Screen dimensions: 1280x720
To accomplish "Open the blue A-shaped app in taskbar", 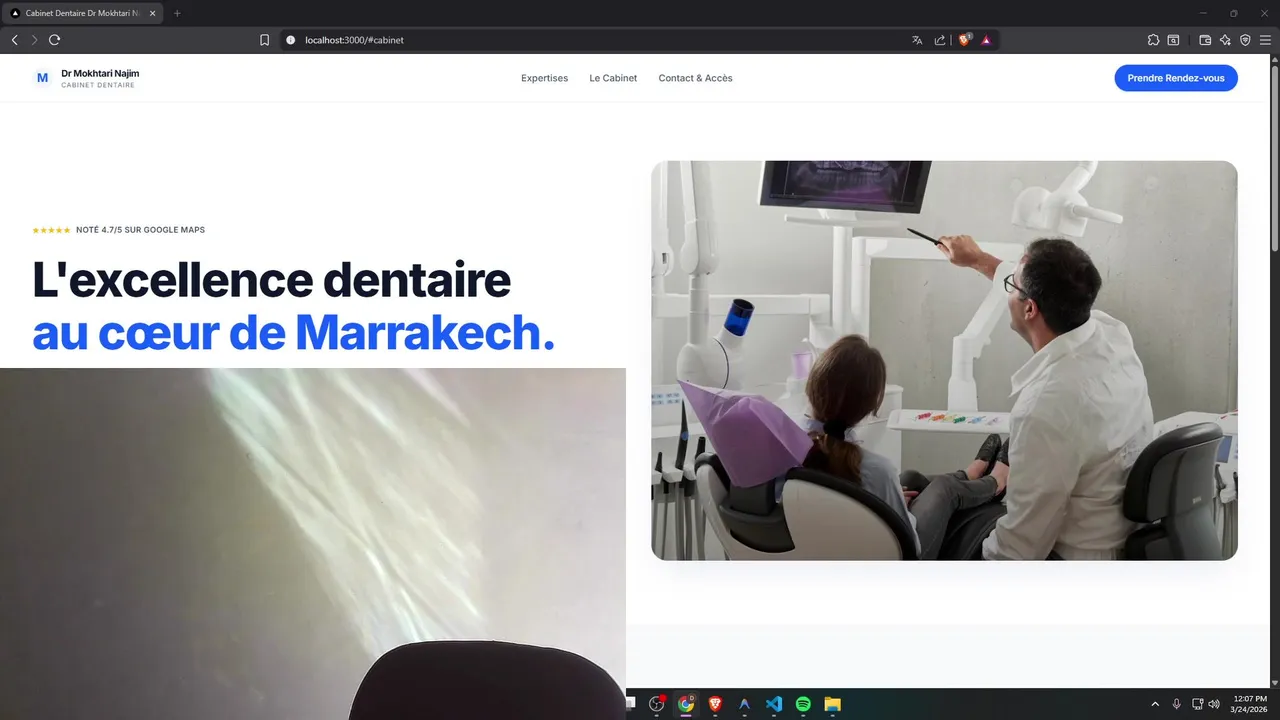I will (x=744, y=704).
